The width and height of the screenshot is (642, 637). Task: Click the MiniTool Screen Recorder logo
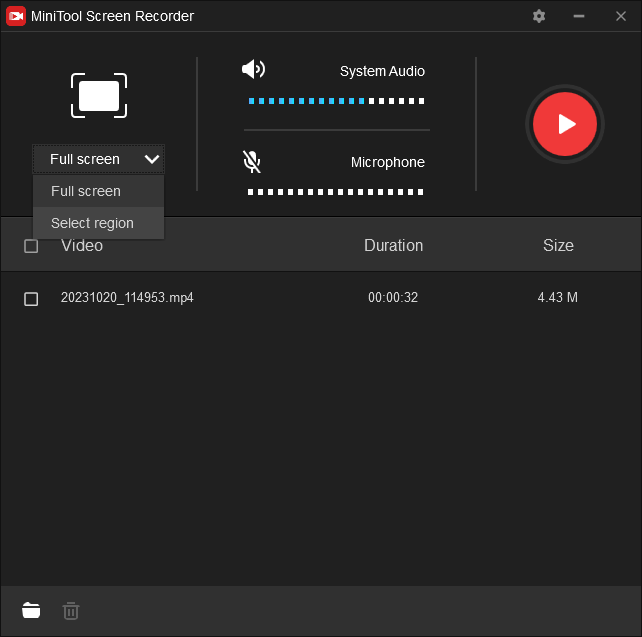pyautogui.click(x=16, y=16)
